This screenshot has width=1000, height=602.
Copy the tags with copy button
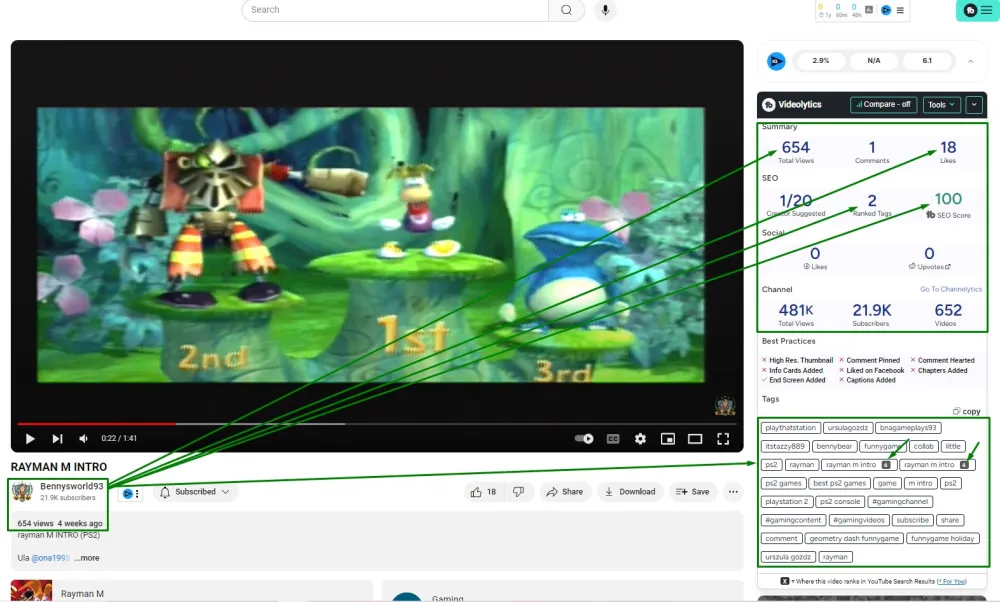966,411
